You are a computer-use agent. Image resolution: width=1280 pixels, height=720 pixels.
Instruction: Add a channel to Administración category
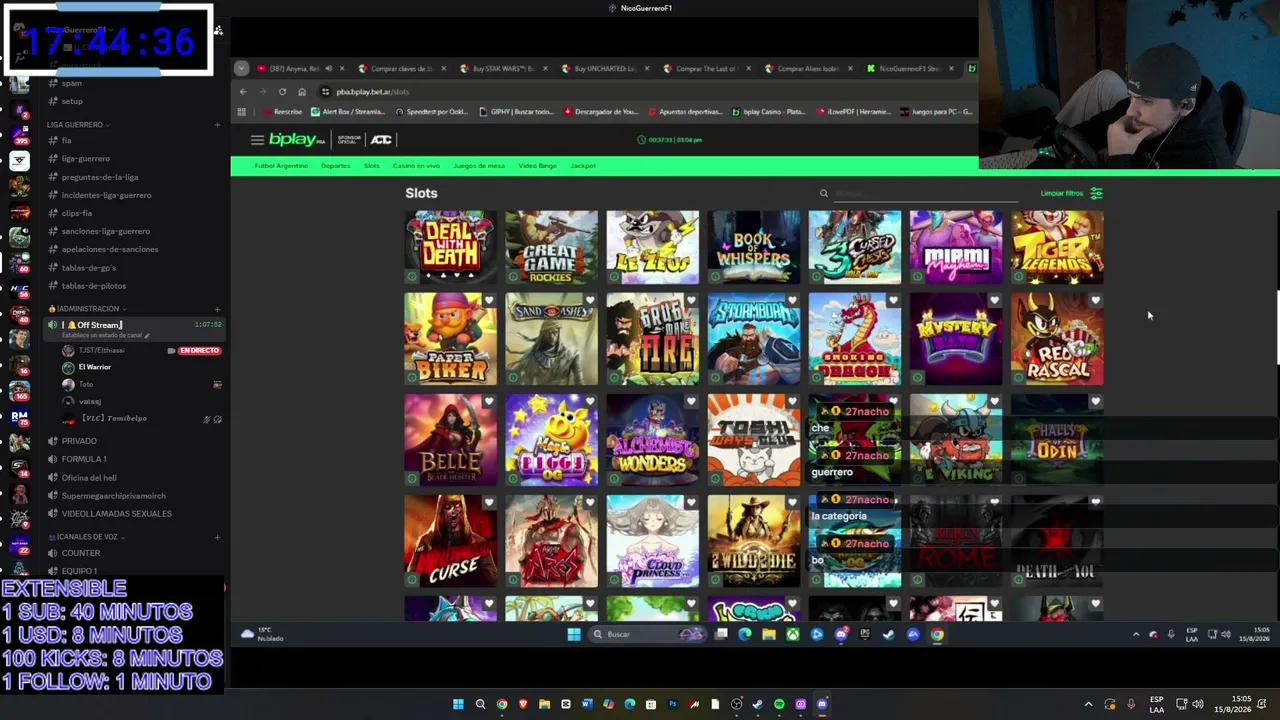point(217,309)
